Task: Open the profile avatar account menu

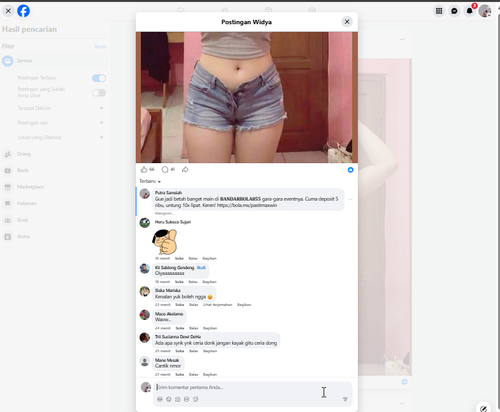Action: (485, 11)
